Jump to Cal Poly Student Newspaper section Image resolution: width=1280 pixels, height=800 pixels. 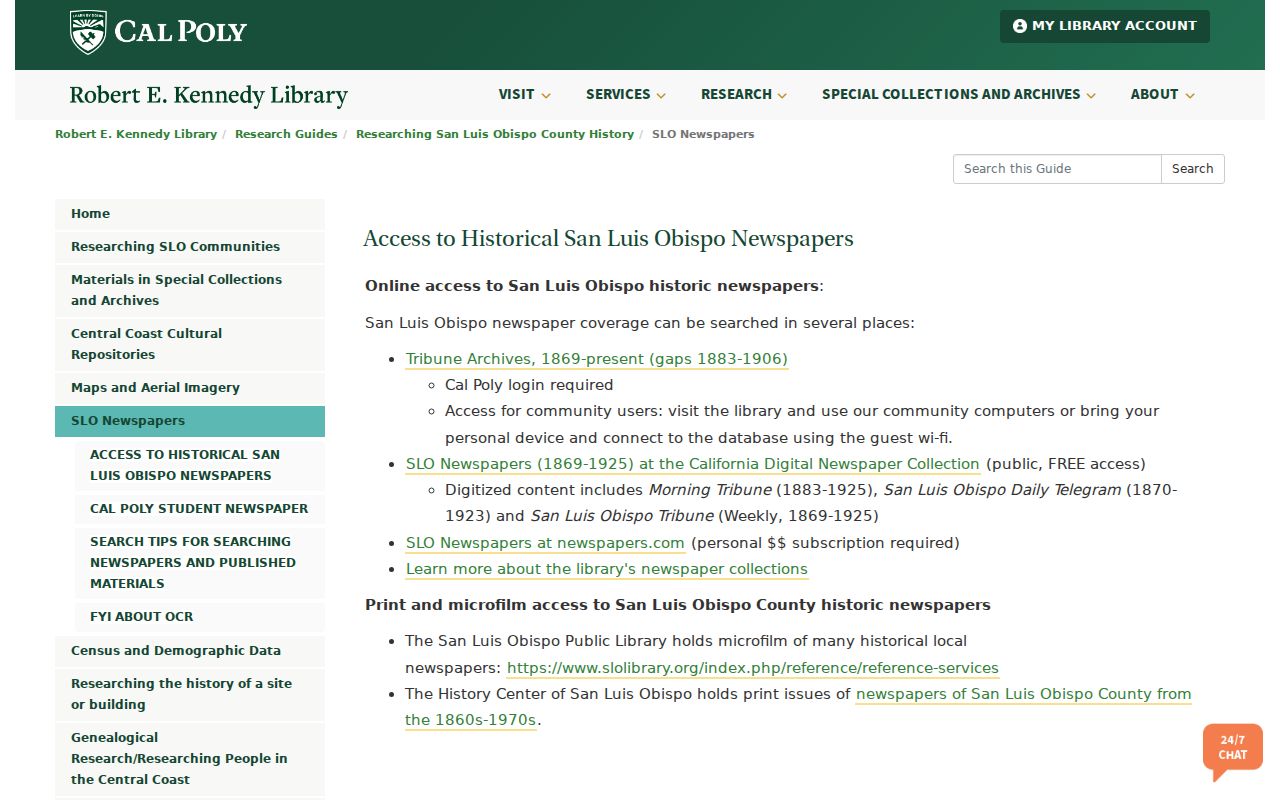tap(200, 509)
